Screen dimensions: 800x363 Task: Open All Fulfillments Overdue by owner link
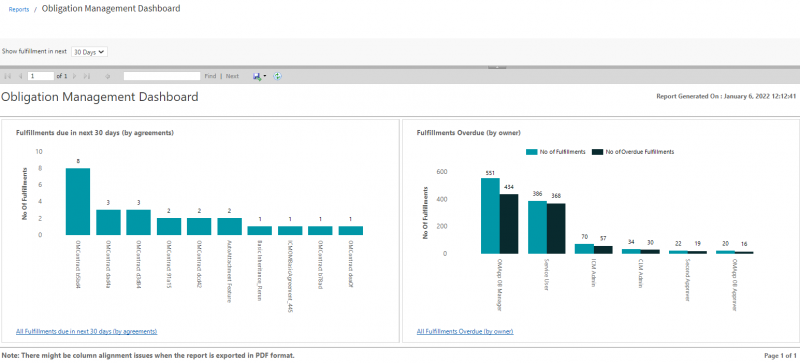[465, 331]
